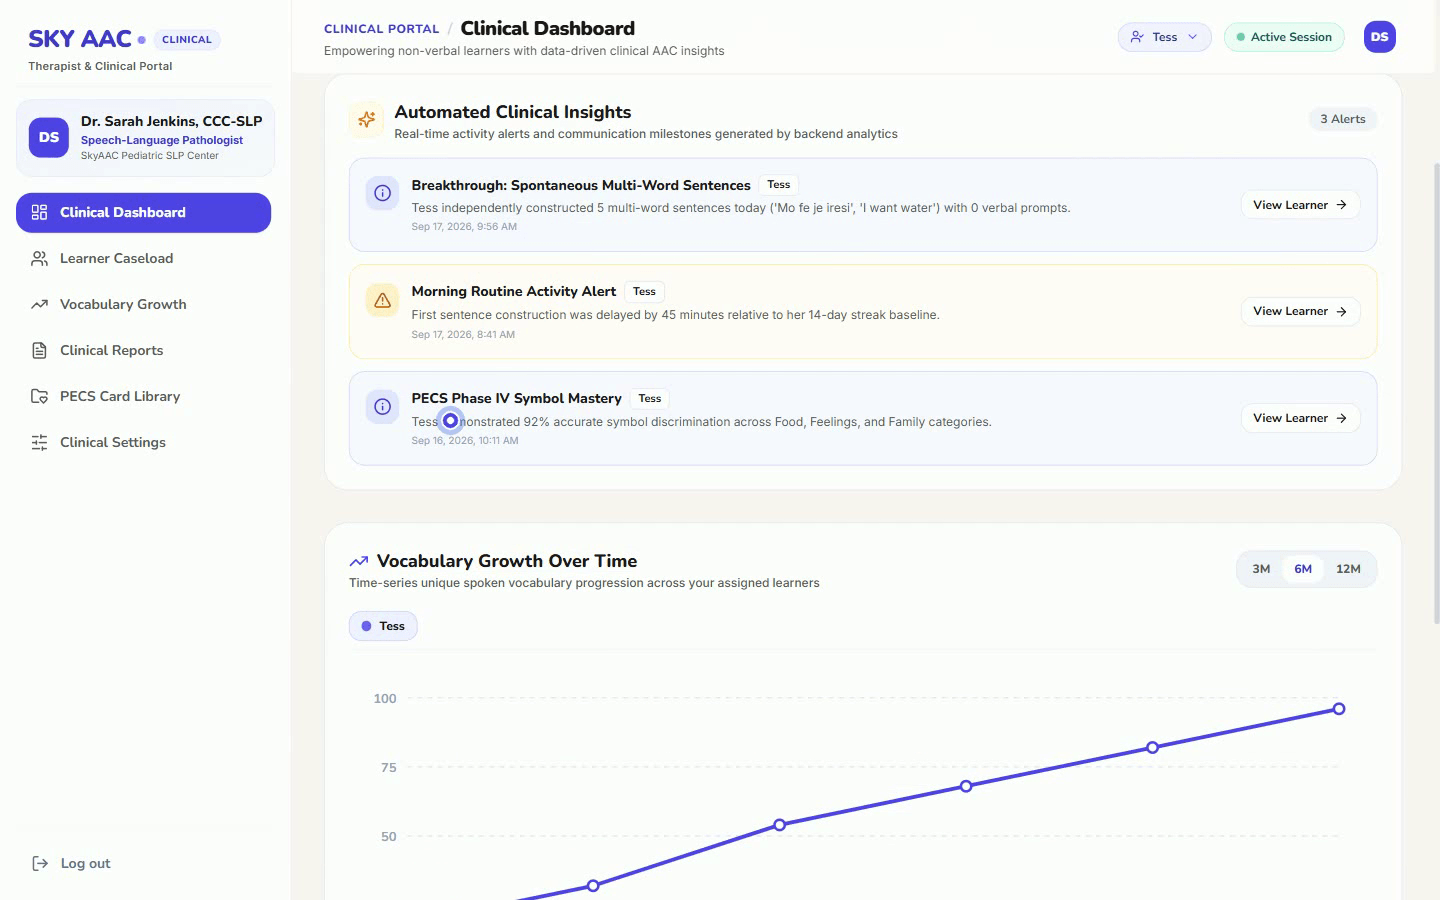Click the trend icon beside Vocabulary Growth Over Time
Viewport: 1440px width, 900px height.
click(x=359, y=561)
